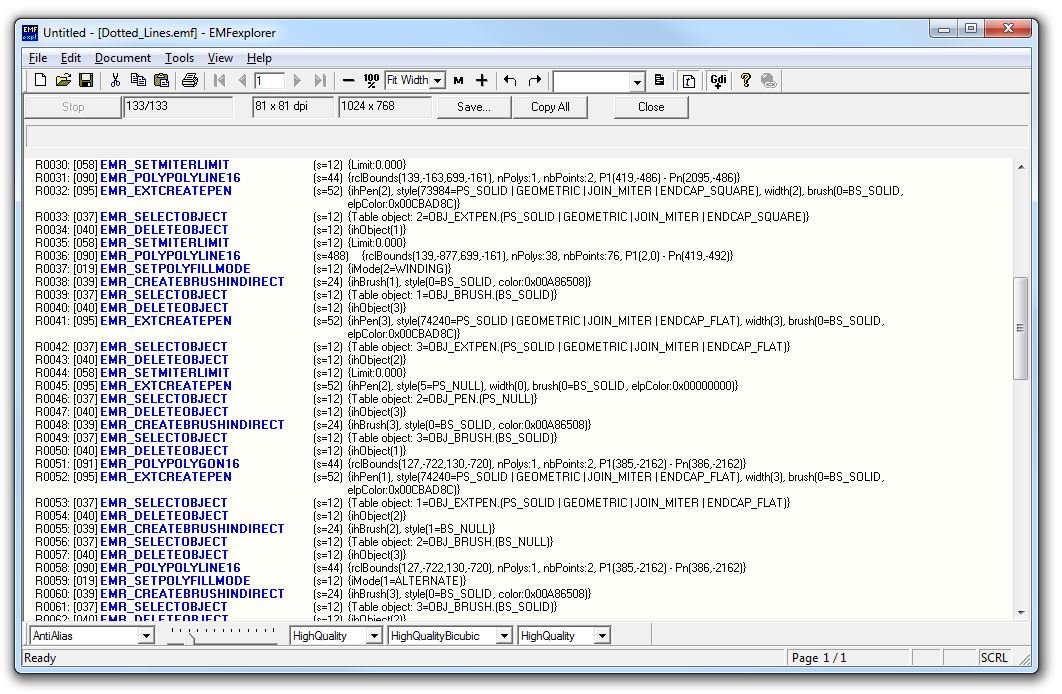Click the Save... button

pos(473,107)
